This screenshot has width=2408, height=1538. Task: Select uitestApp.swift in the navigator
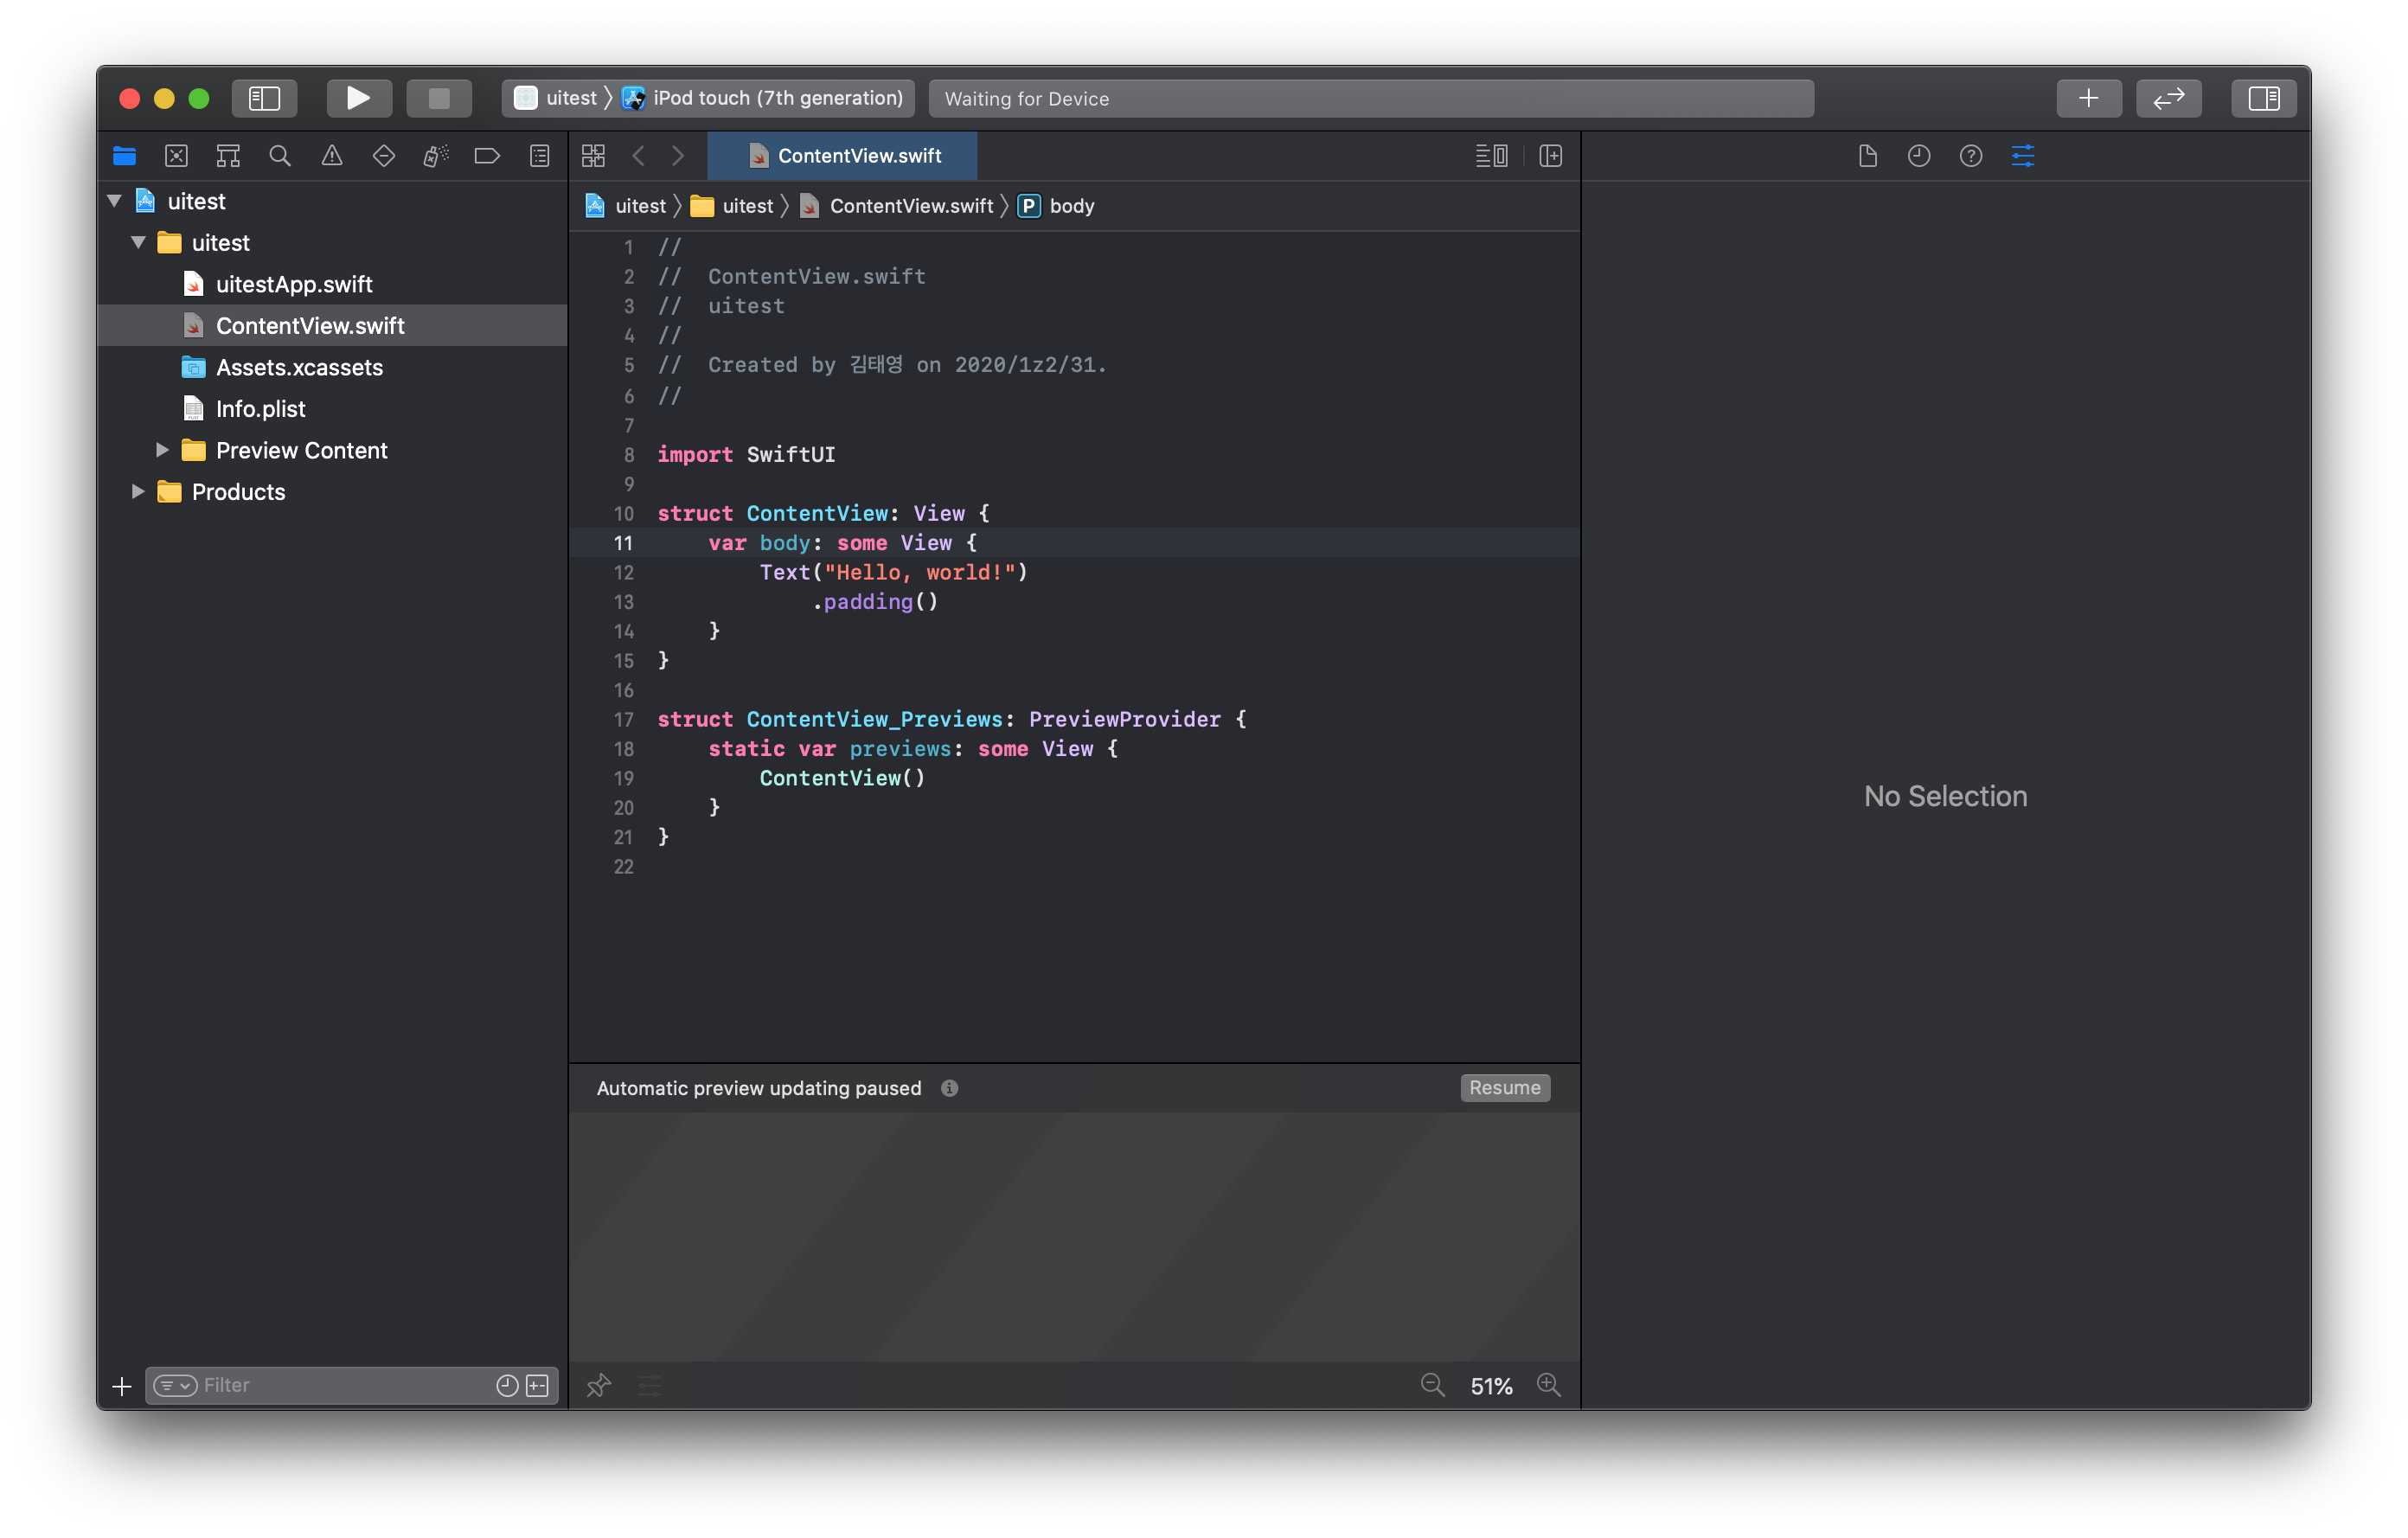click(x=293, y=284)
